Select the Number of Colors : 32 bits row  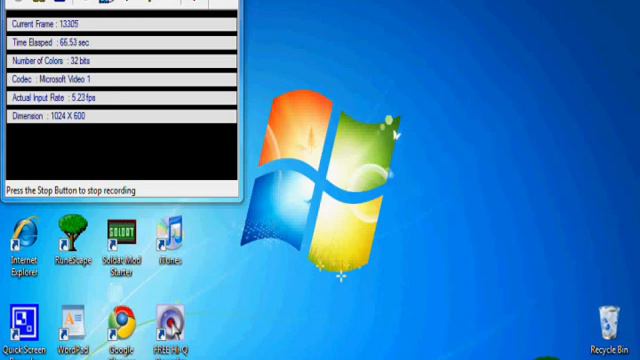click(121, 61)
